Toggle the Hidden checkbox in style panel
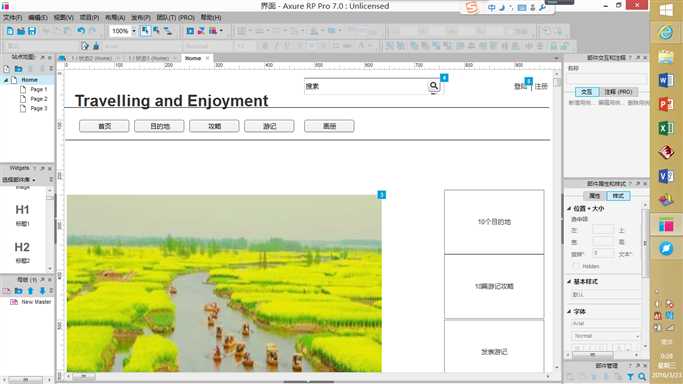 point(576,266)
